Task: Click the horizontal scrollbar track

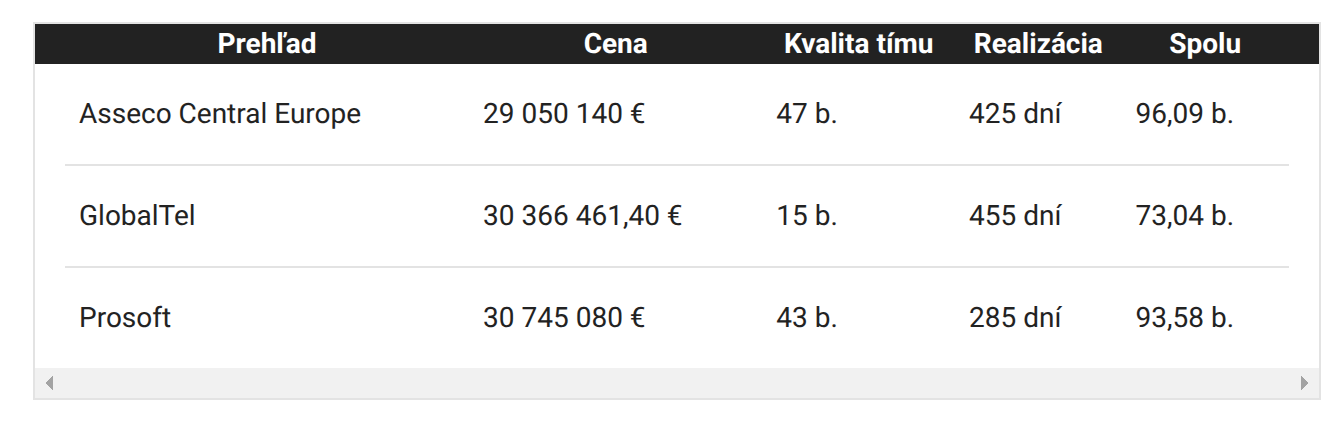Action: click(x=676, y=383)
